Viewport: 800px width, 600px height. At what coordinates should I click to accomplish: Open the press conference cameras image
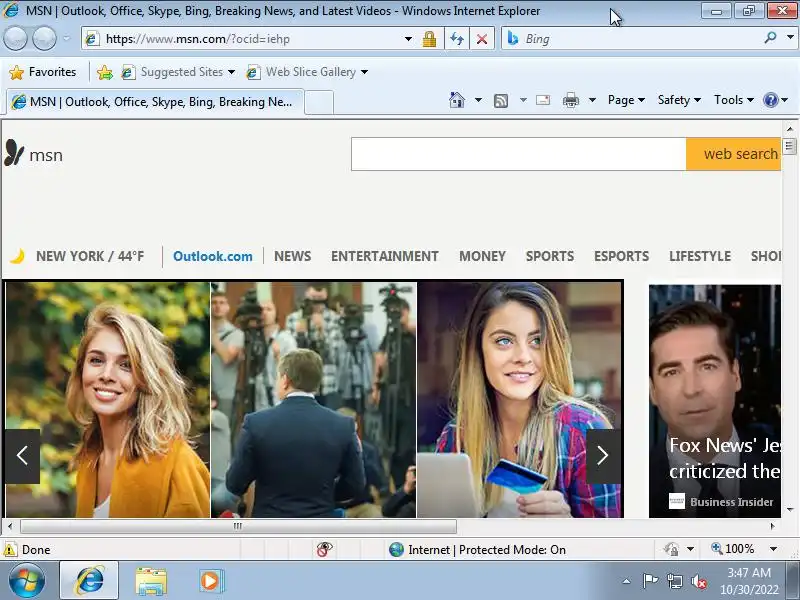(x=314, y=400)
